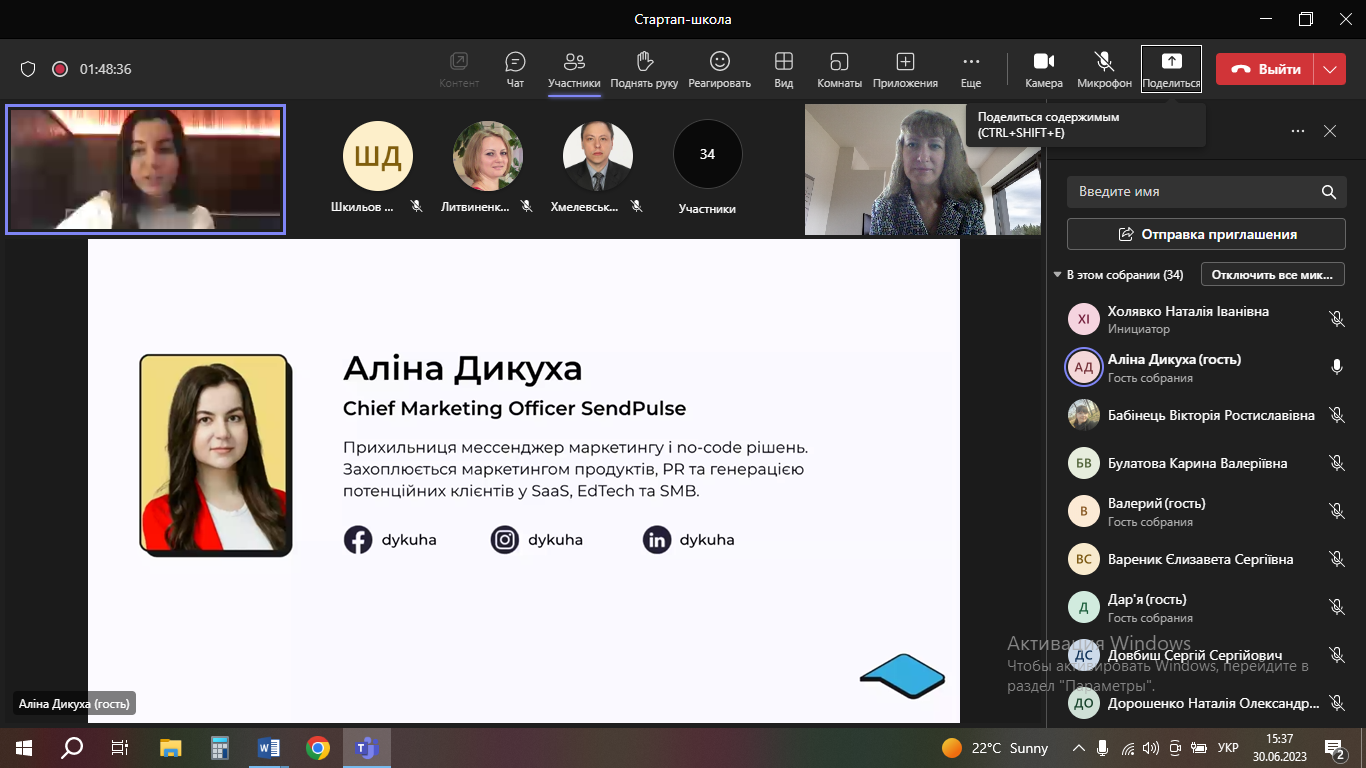Click the recording indicator icon
The image size is (1366, 768).
(60, 69)
